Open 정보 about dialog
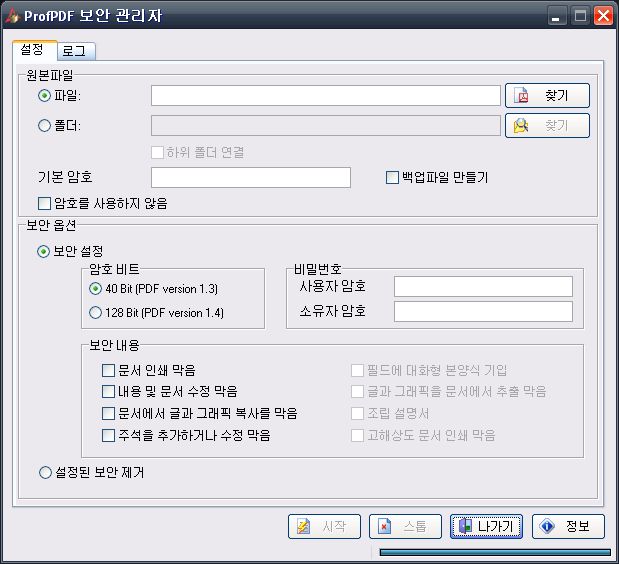The image size is (619, 564). coord(568,527)
